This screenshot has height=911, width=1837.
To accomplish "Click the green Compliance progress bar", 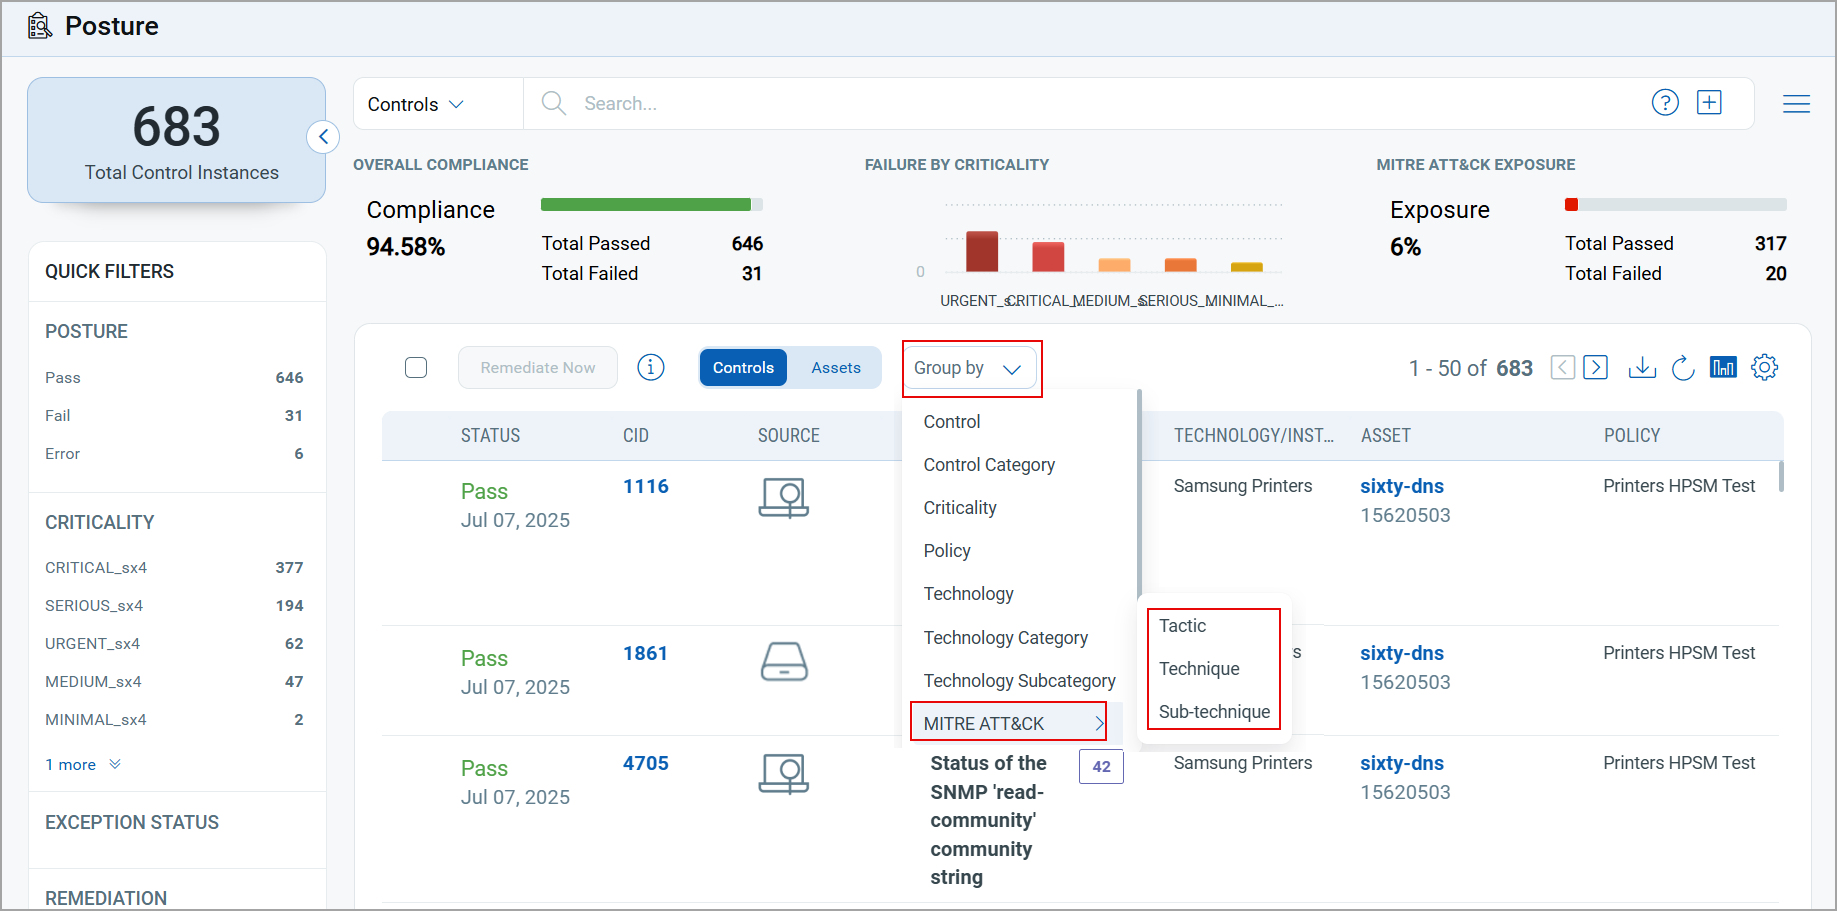I will click(x=645, y=204).
